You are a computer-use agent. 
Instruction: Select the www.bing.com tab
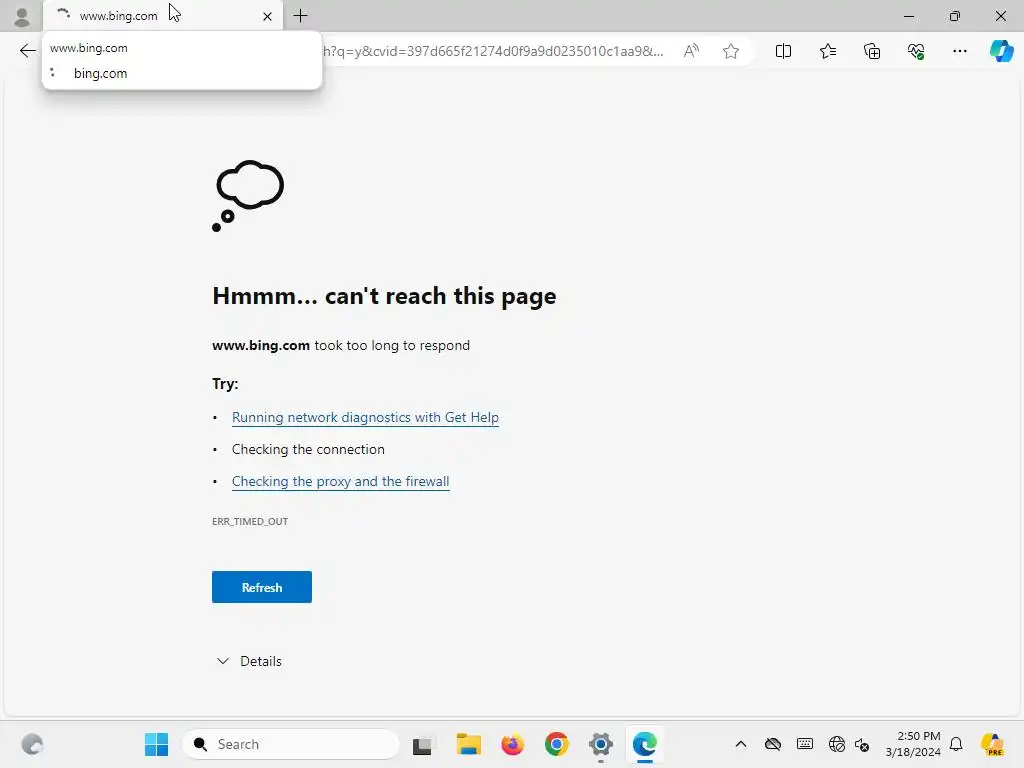coord(163,16)
